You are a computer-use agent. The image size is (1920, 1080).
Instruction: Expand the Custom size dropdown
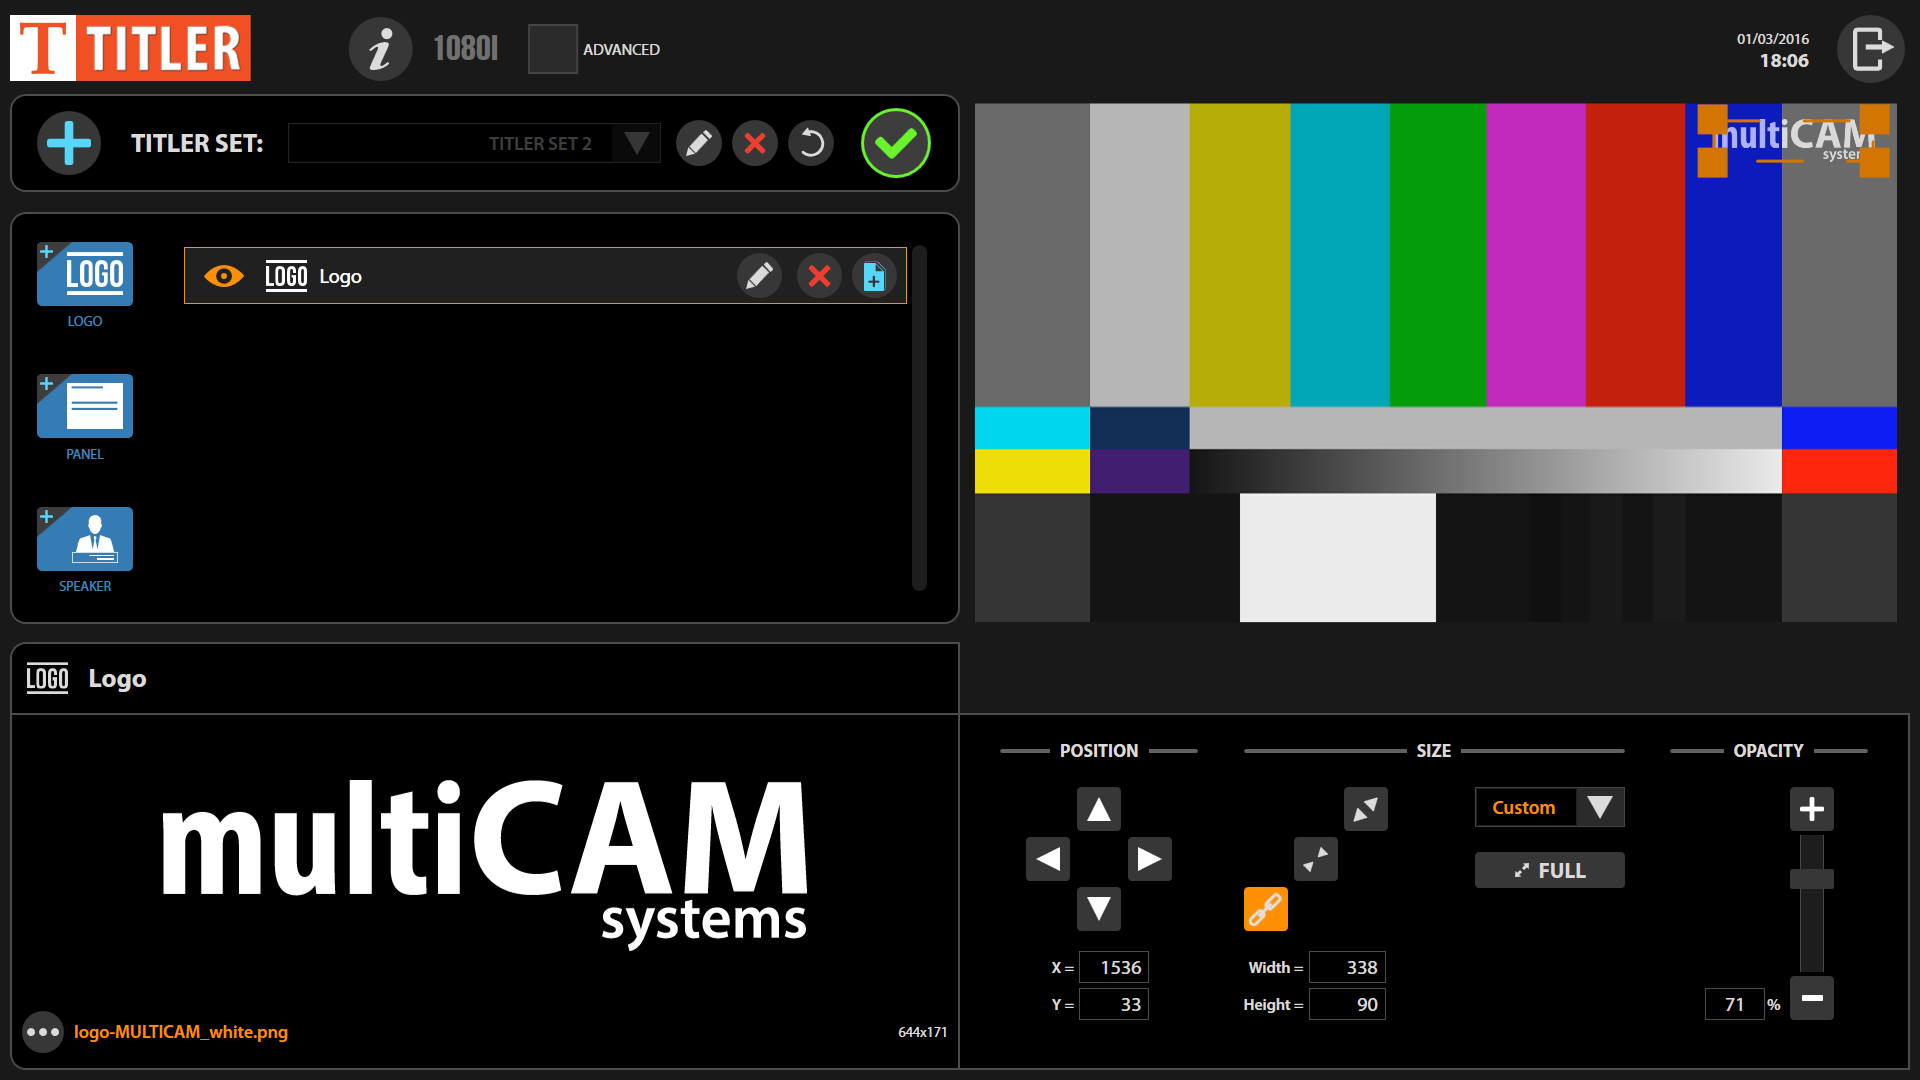point(1599,807)
